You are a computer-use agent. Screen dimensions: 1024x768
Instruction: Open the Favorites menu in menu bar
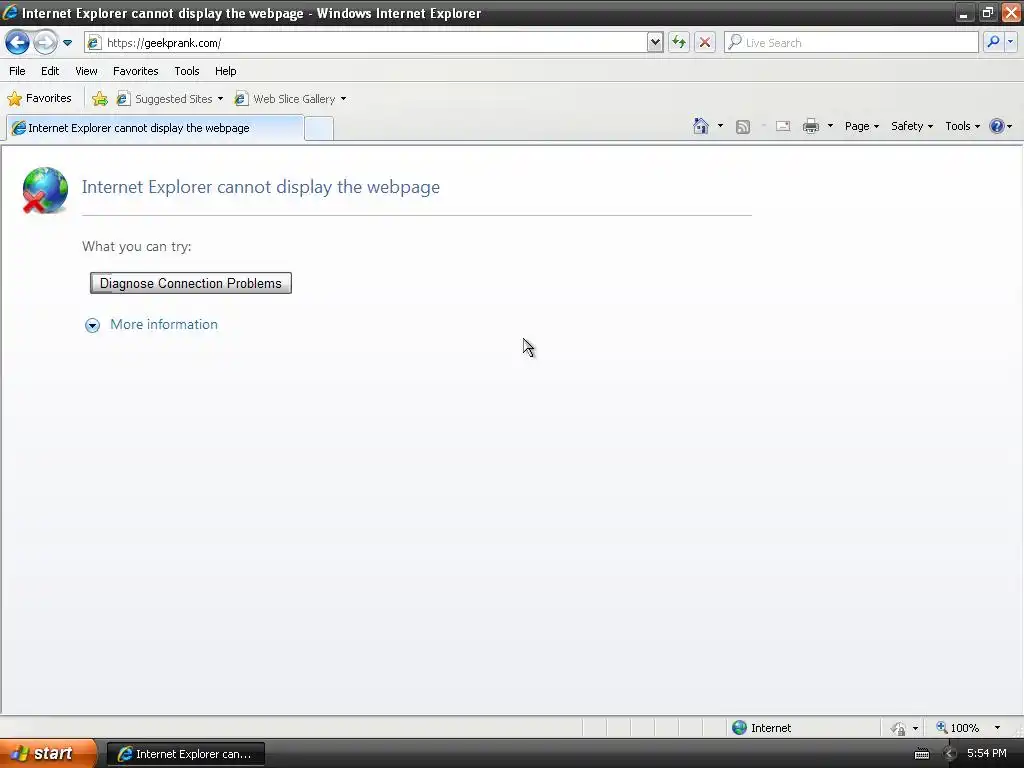135,71
